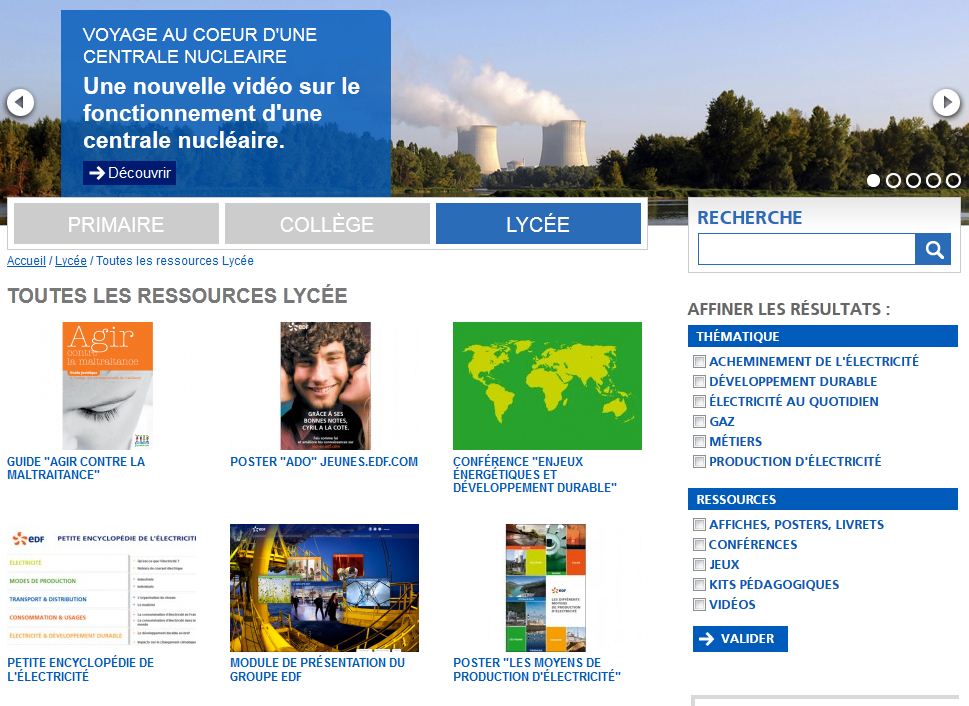Advance to next carousel slide arrow
969x706 pixels.
point(946,102)
